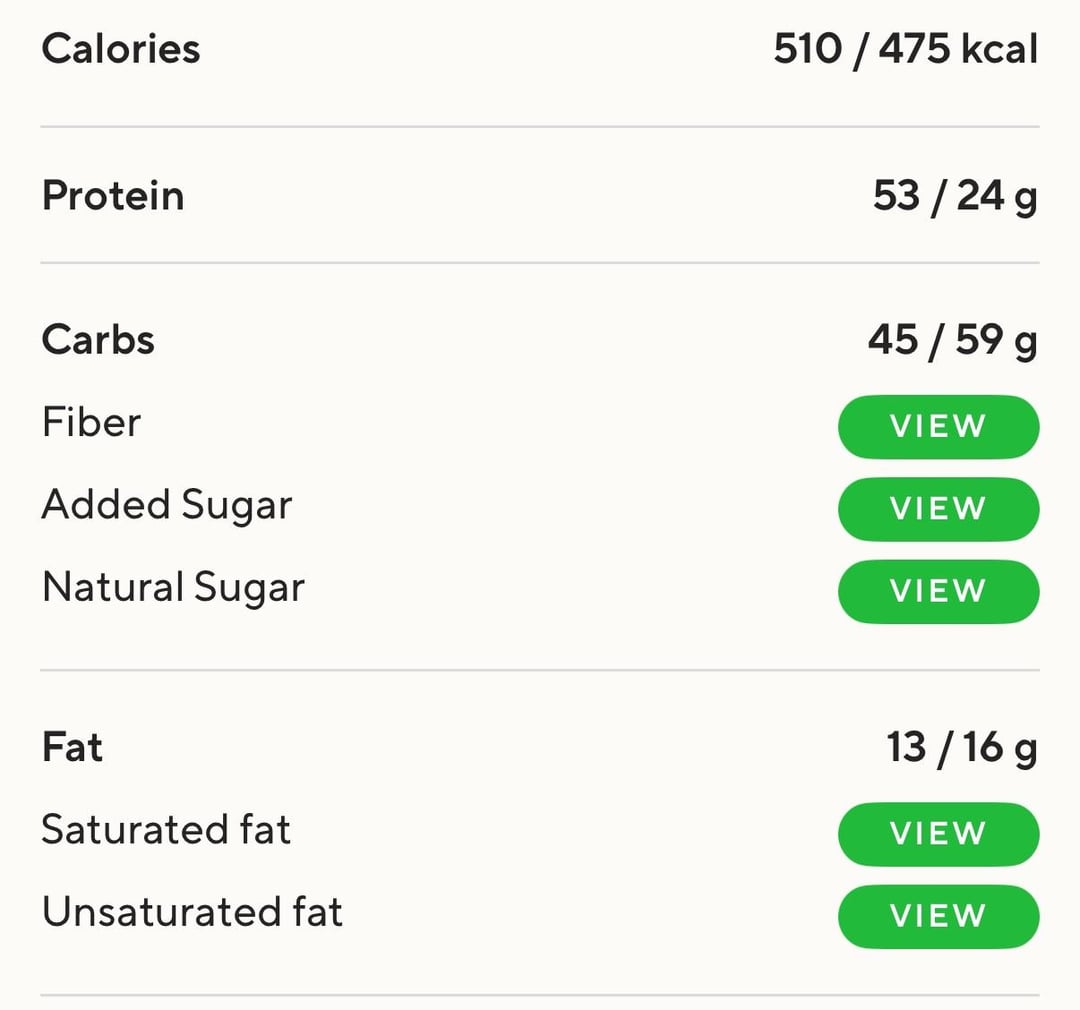Click the Unsaturated fat label text
Screen dimensions: 1080x1010
192,911
